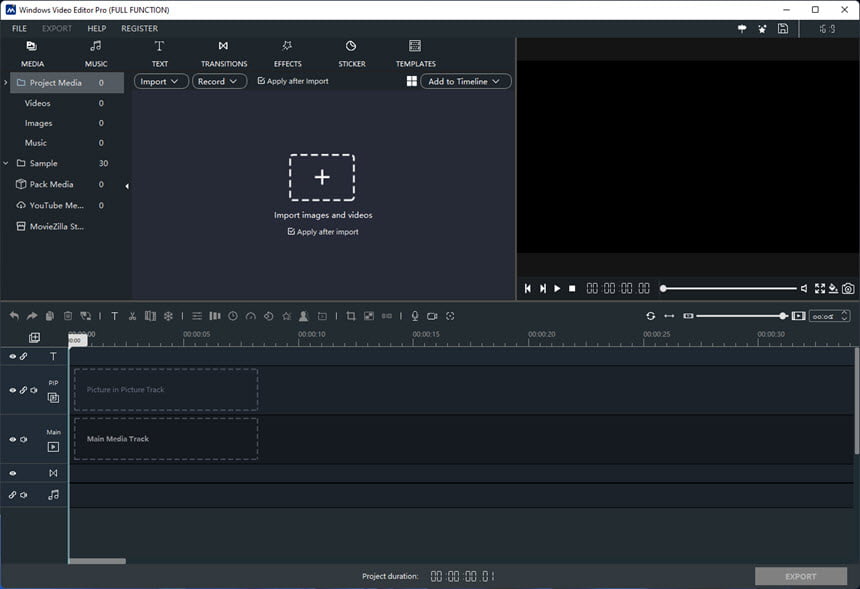Hide the transition track with its eye icon
This screenshot has width=860, height=589.
(12, 473)
